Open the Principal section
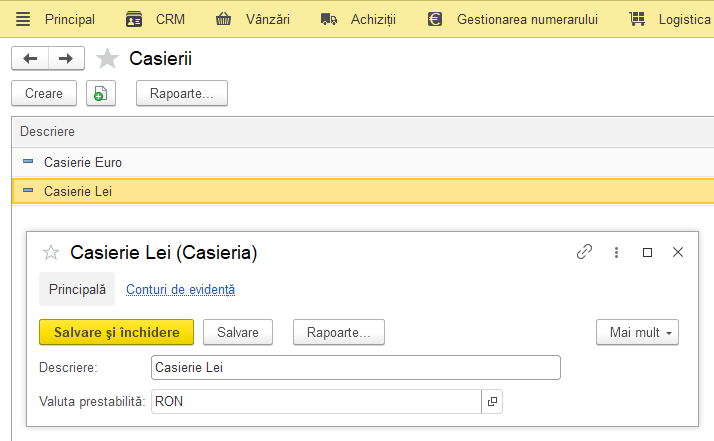The height and width of the screenshot is (441, 714). click(70, 19)
